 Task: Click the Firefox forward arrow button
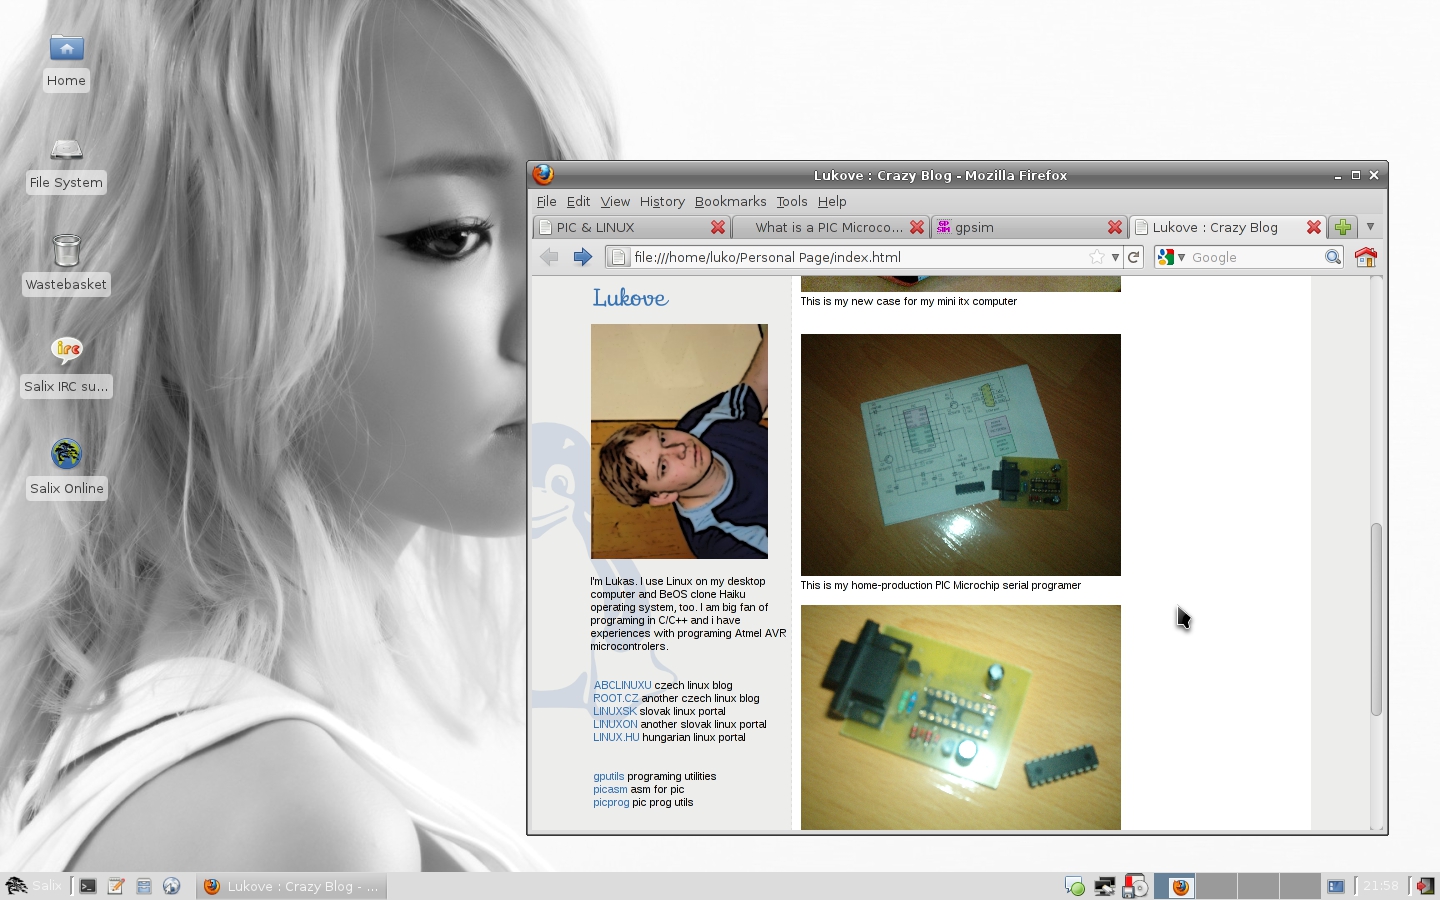pos(582,257)
